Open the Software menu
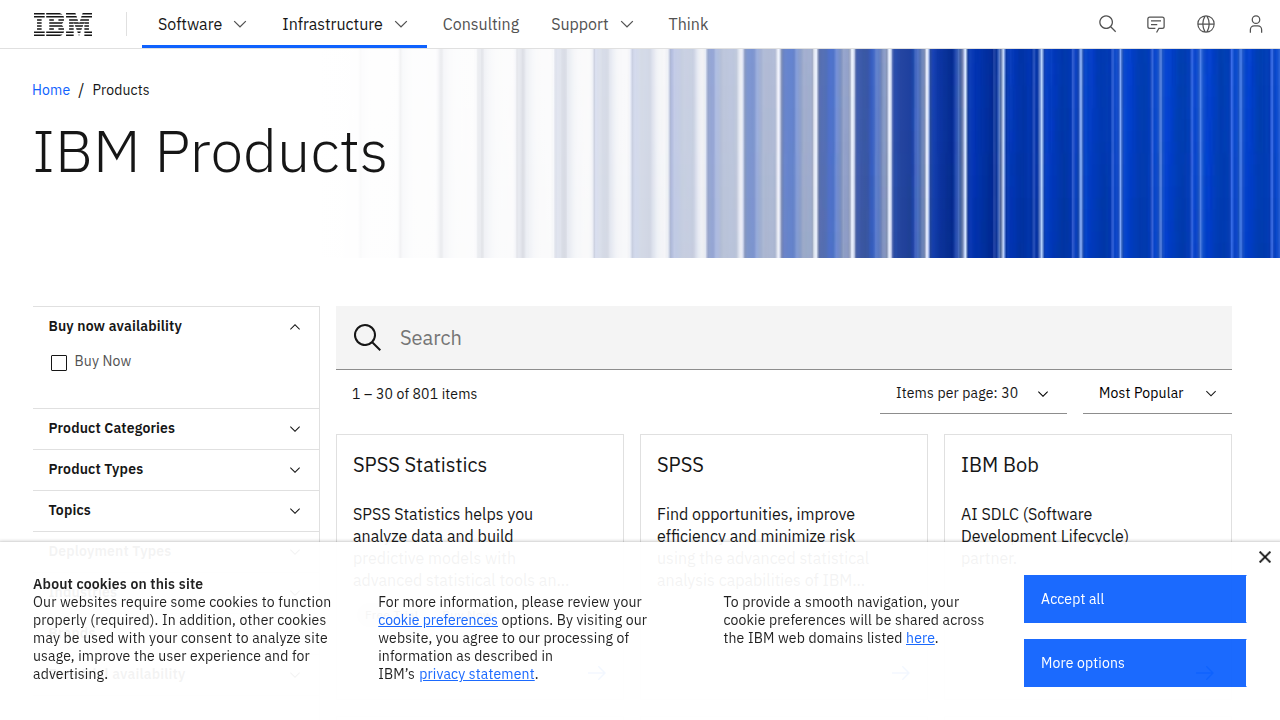This screenshot has width=1280, height=720. 203,24
